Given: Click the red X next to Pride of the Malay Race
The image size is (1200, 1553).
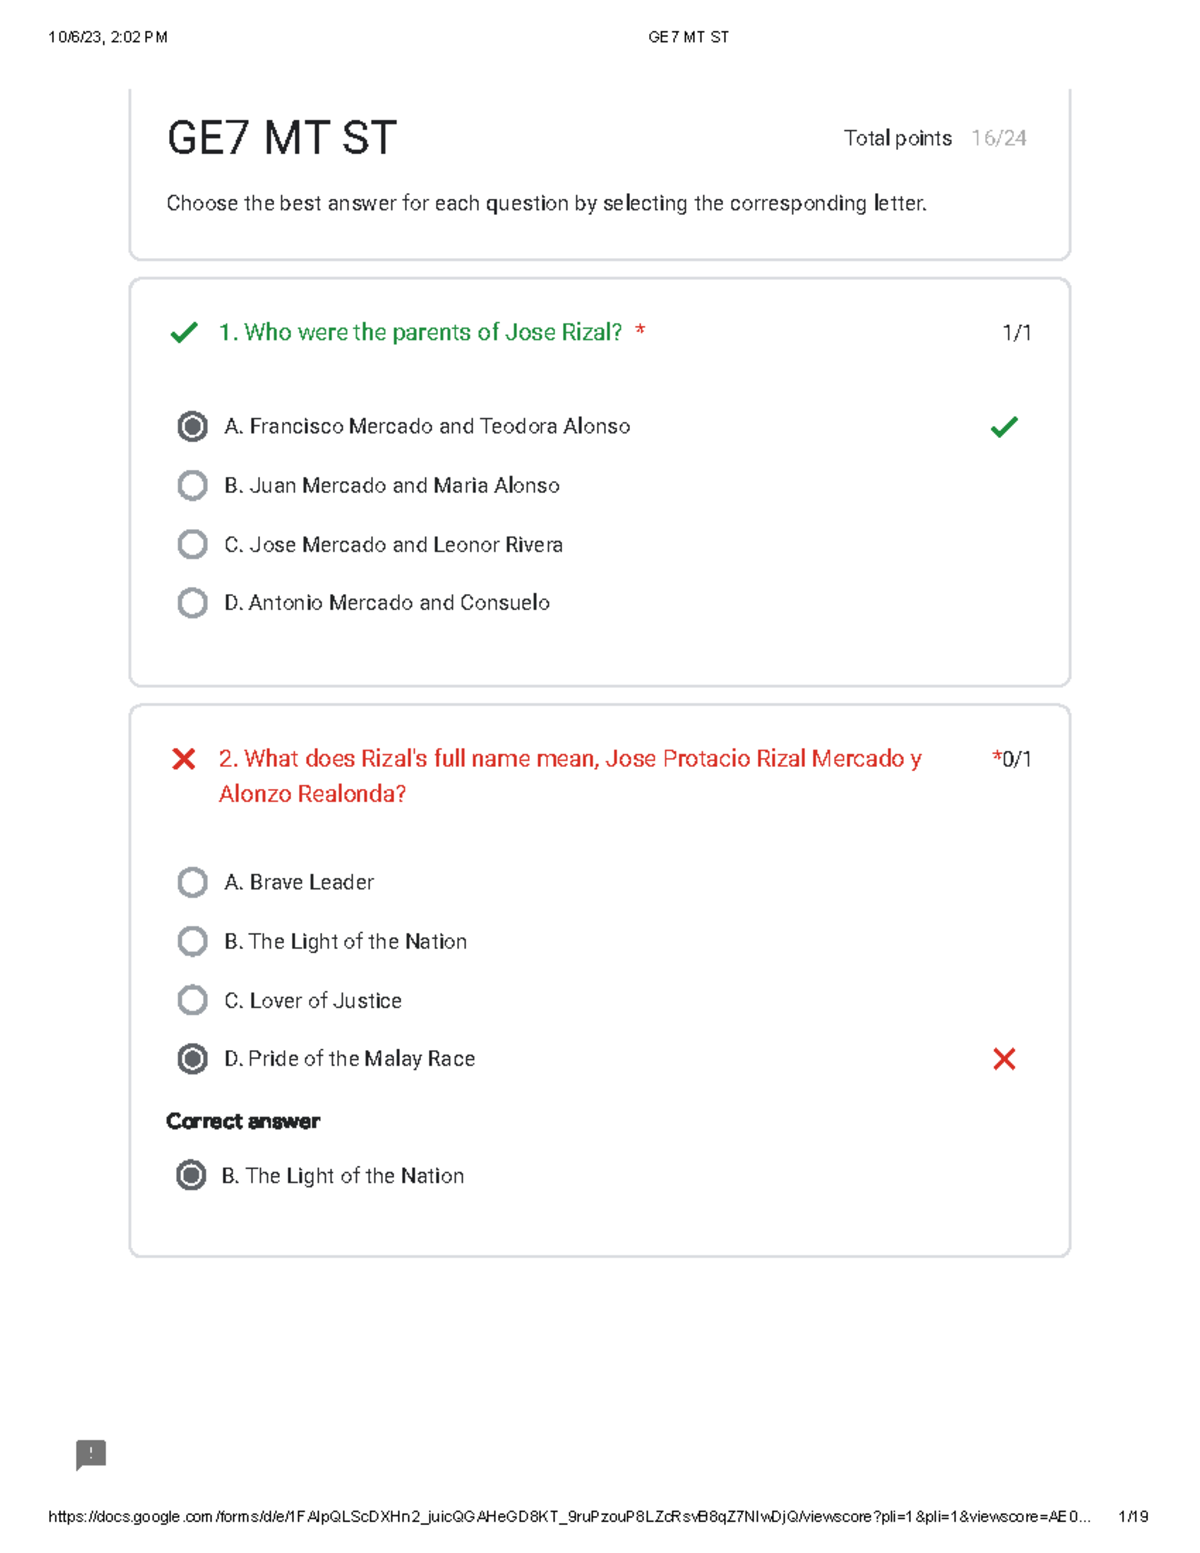Looking at the screenshot, I should [x=1004, y=1059].
